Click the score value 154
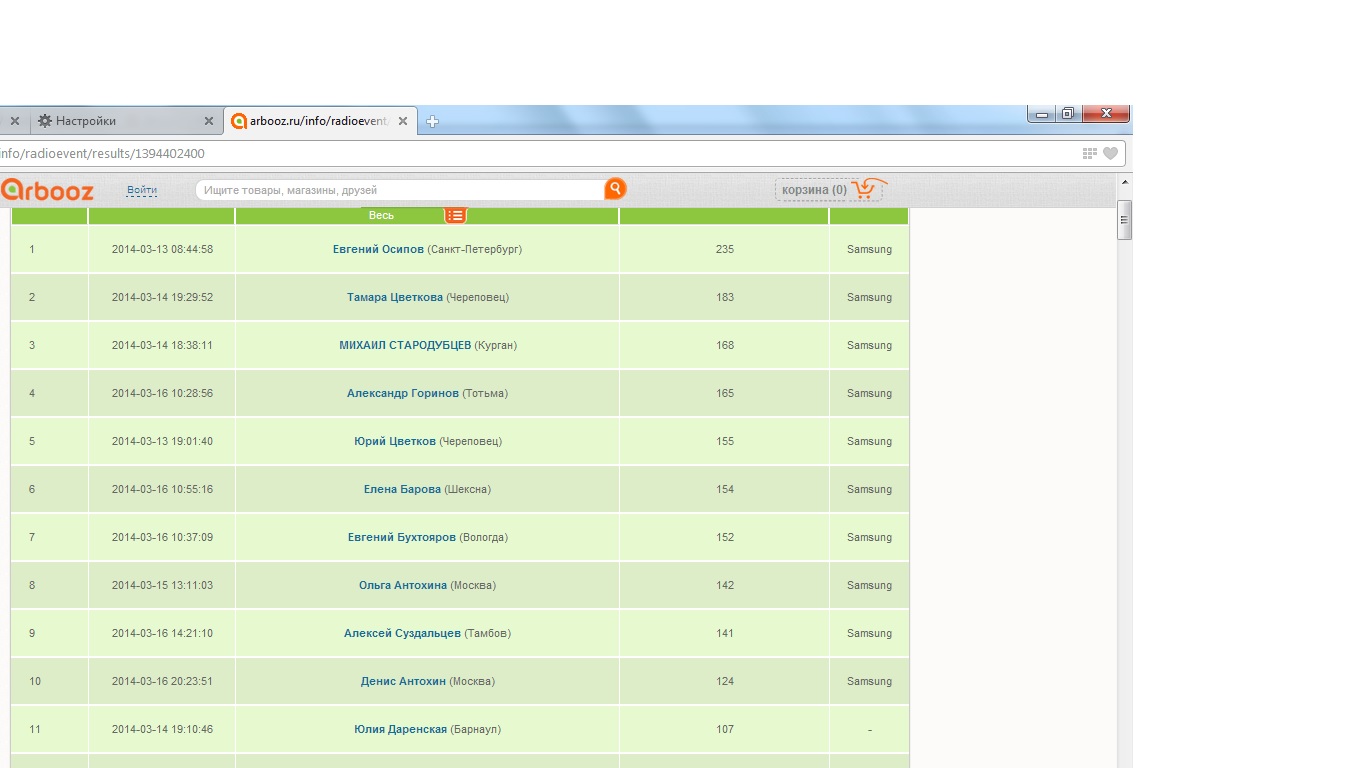The image size is (1366, 768). [725, 489]
